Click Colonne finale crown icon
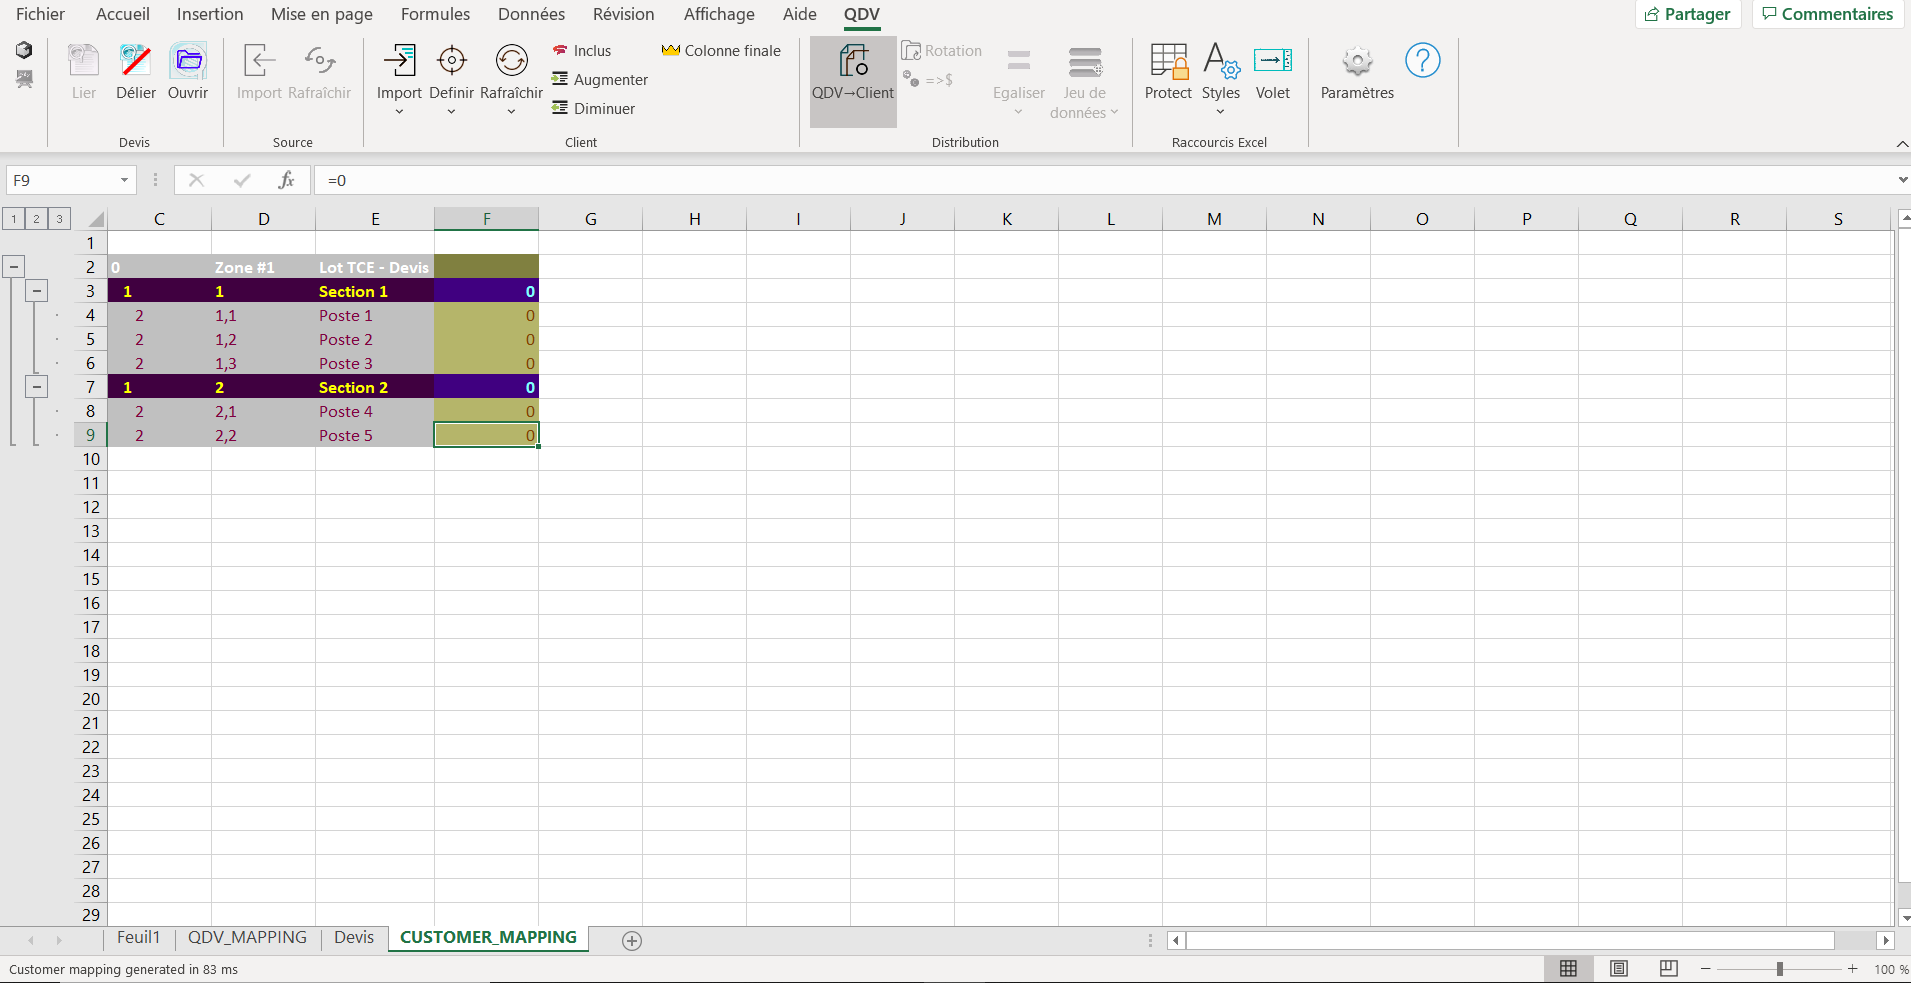Image resolution: width=1911 pixels, height=983 pixels. click(x=670, y=51)
